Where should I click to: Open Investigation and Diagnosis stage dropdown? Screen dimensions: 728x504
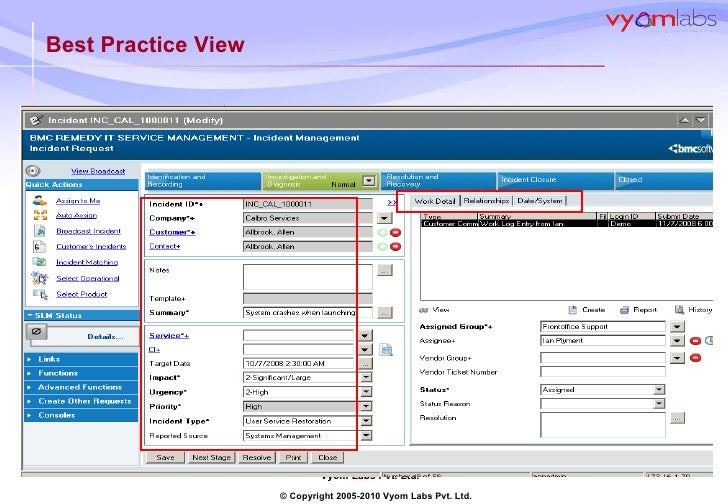point(369,181)
